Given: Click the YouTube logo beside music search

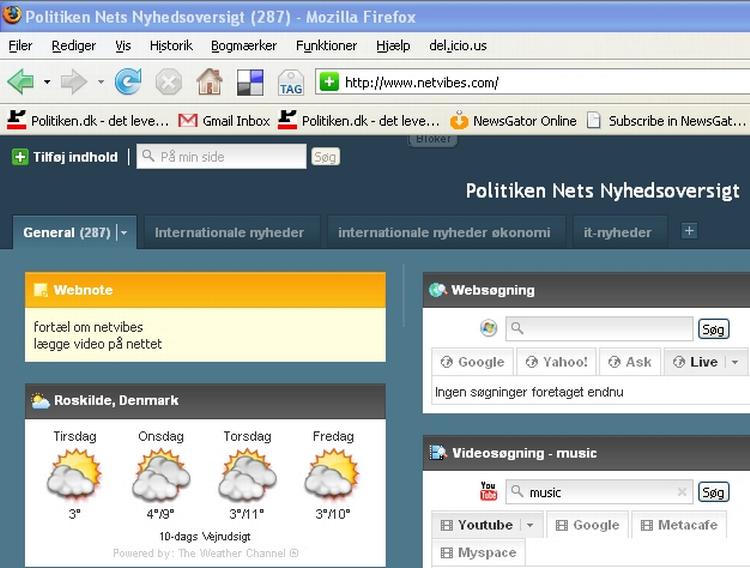Looking at the screenshot, I should [488, 491].
